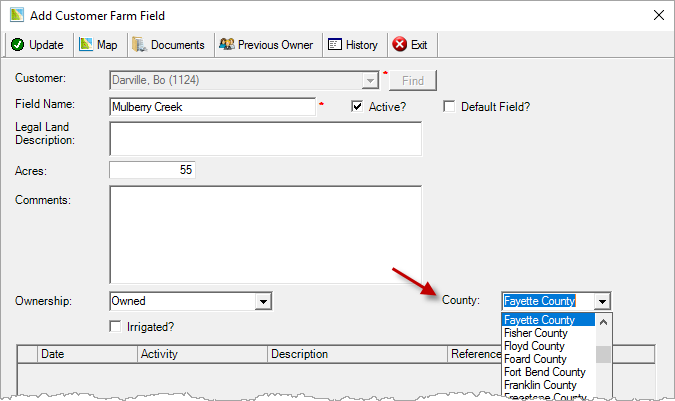Select highlighted Fayette County list entry
Viewport: 675px width, 401px height.
click(x=549, y=320)
